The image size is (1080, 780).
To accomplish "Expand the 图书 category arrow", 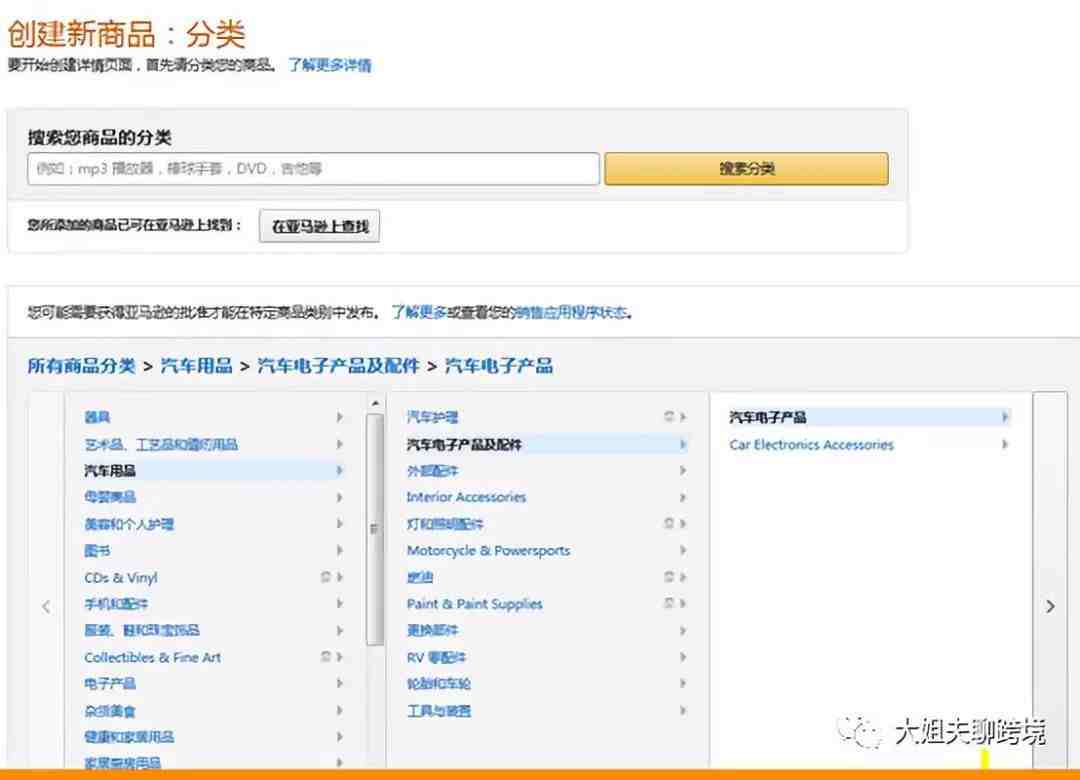I will click(x=340, y=550).
